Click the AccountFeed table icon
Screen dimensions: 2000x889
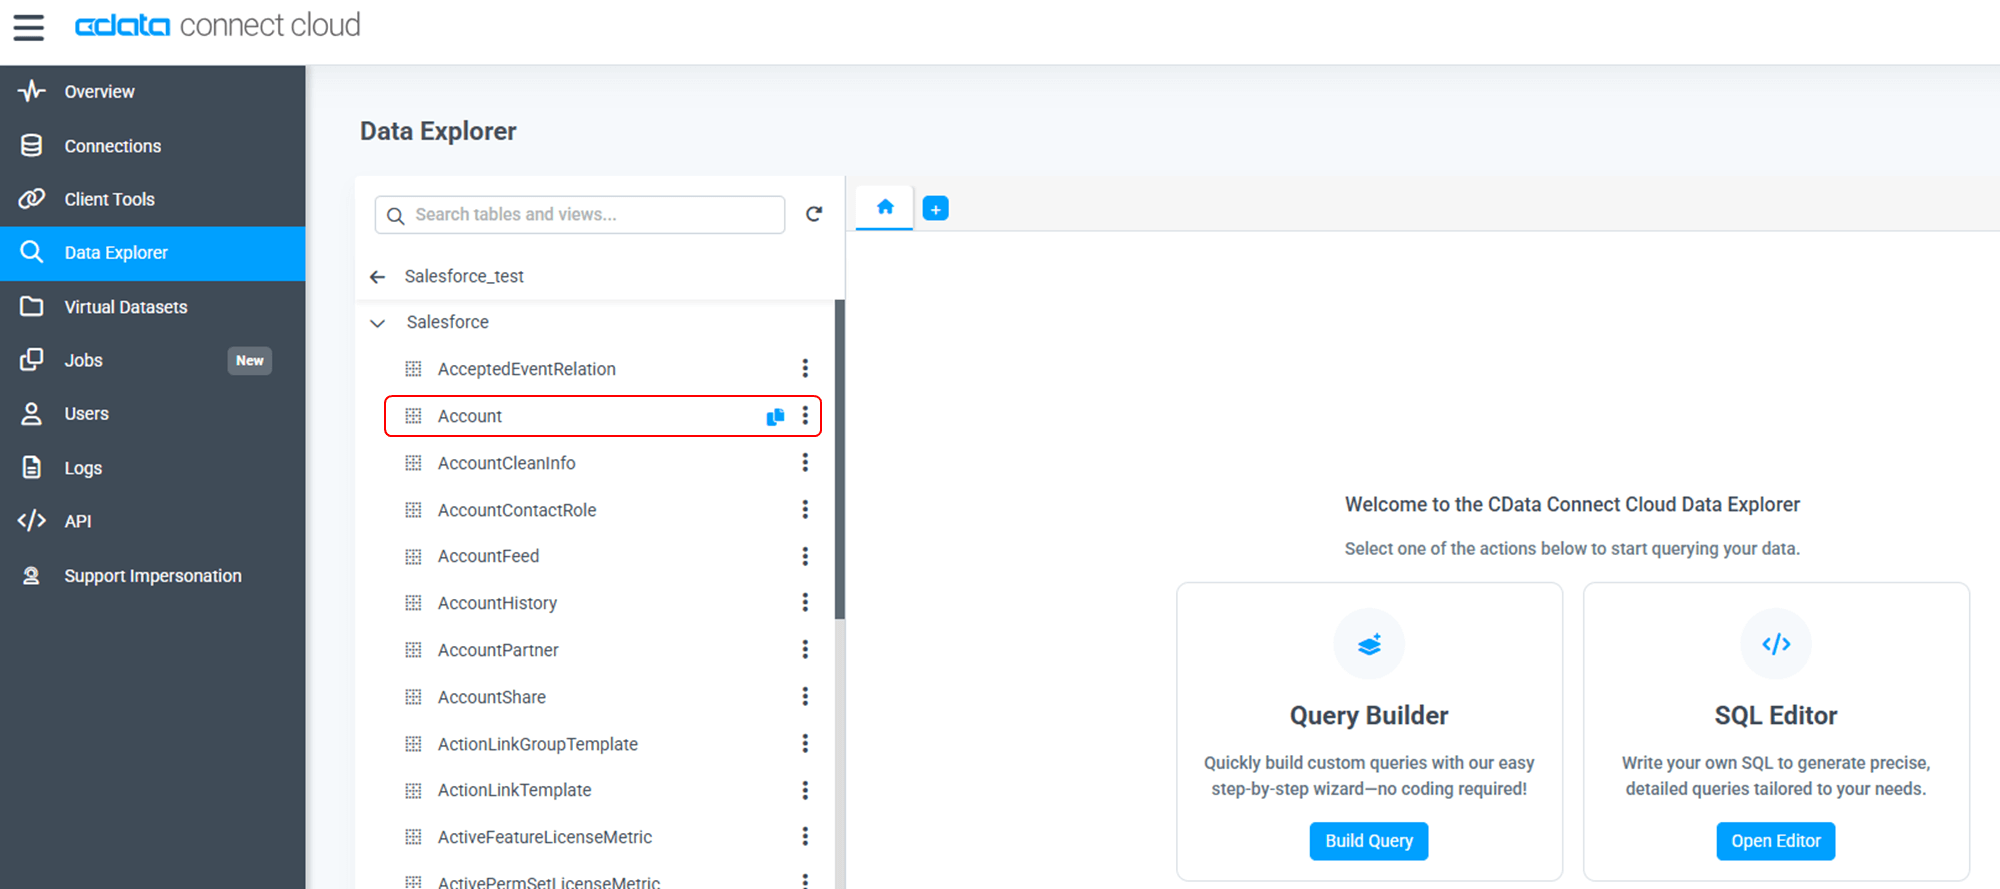point(413,556)
